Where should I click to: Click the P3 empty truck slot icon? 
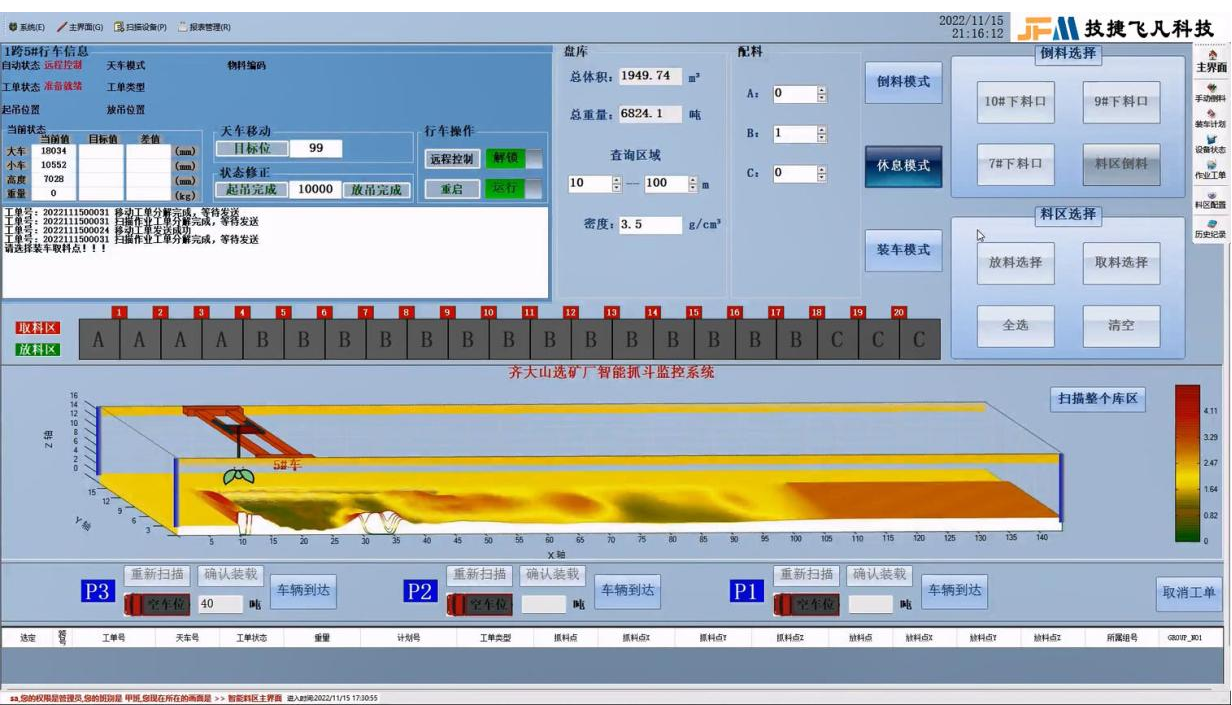click(158, 604)
